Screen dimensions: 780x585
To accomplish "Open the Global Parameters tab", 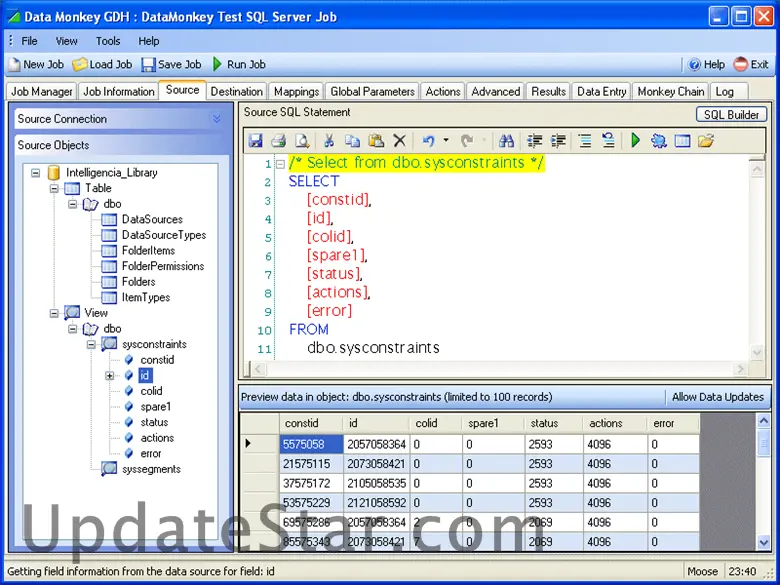I will 373,92.
